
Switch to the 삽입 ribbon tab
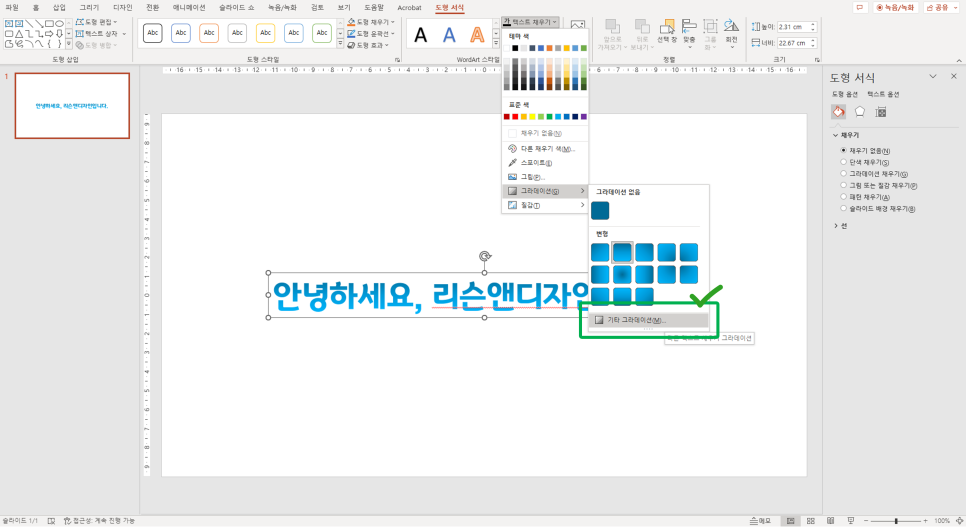point(59,7)
